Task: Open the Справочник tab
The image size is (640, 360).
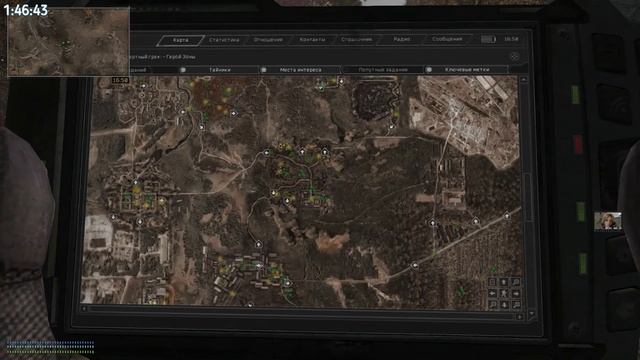Action: (x=356, y=40)
